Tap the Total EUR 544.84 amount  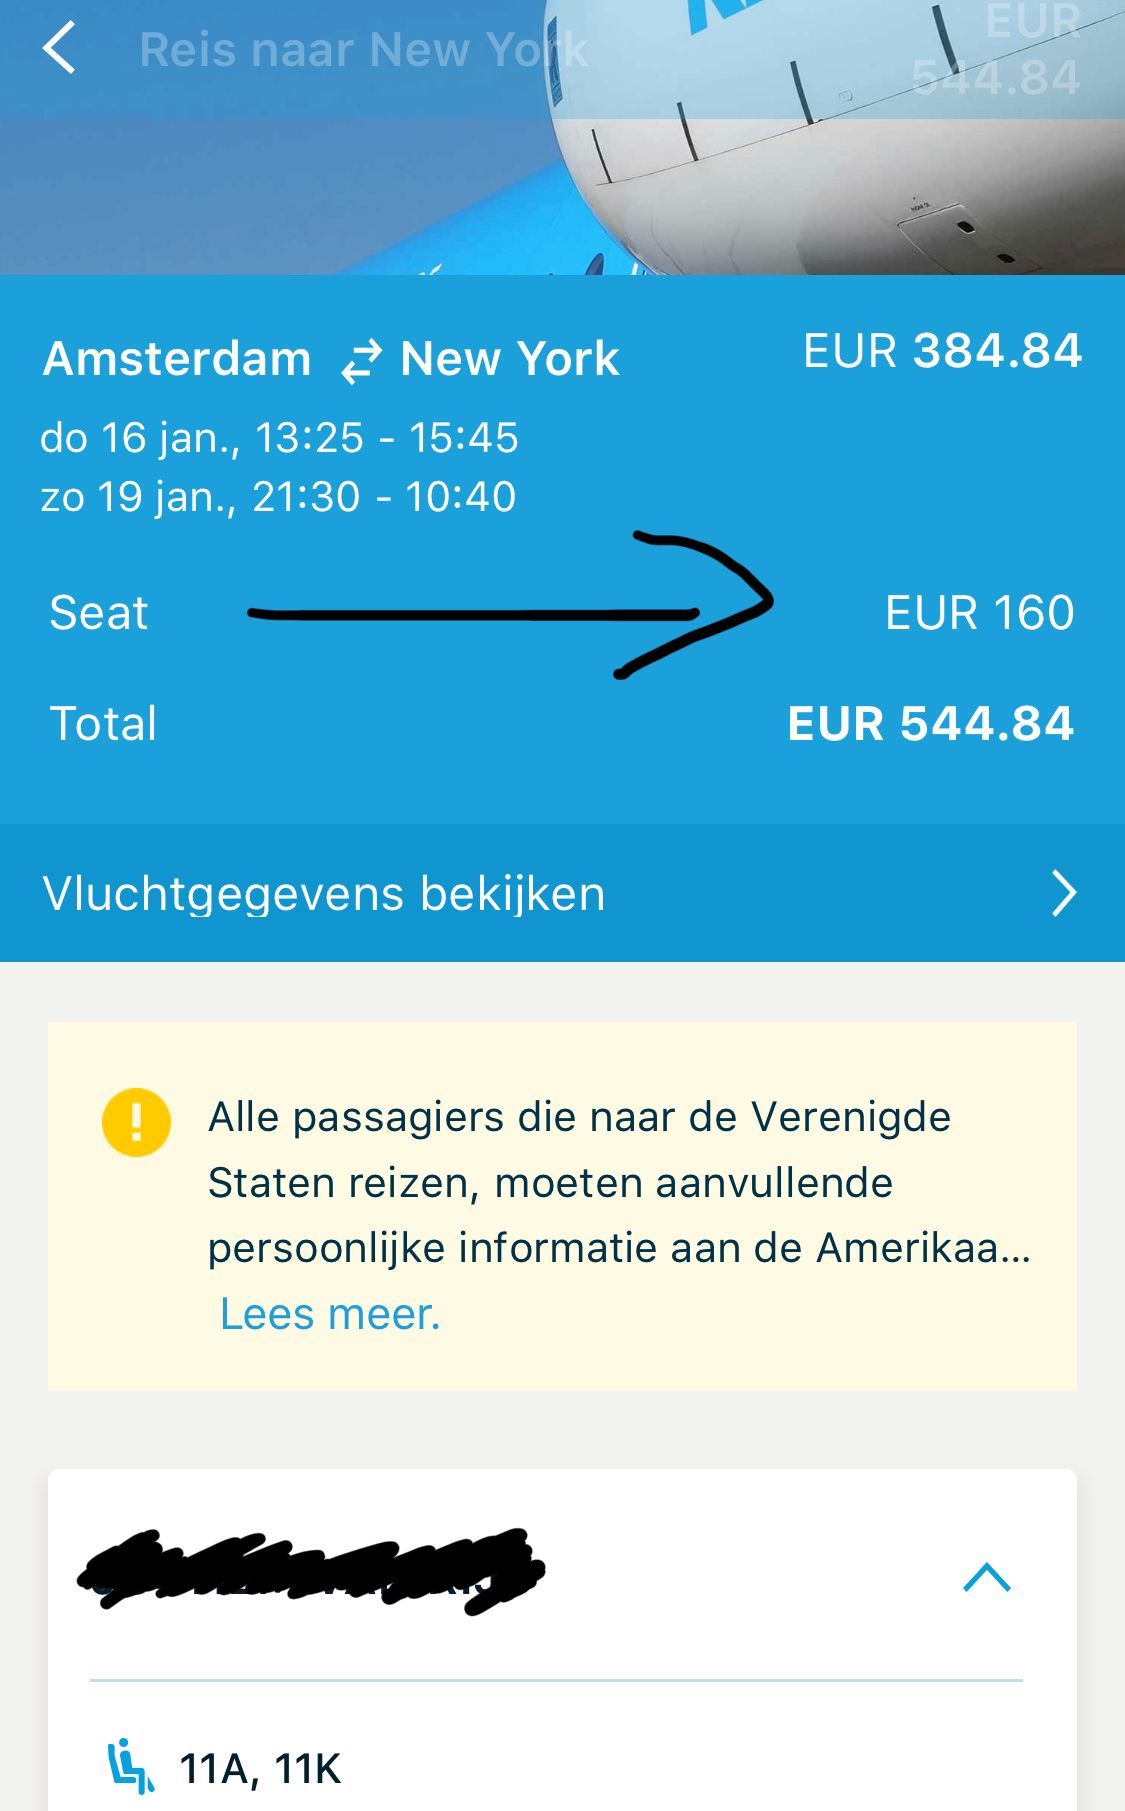click(x=931, y=724)
